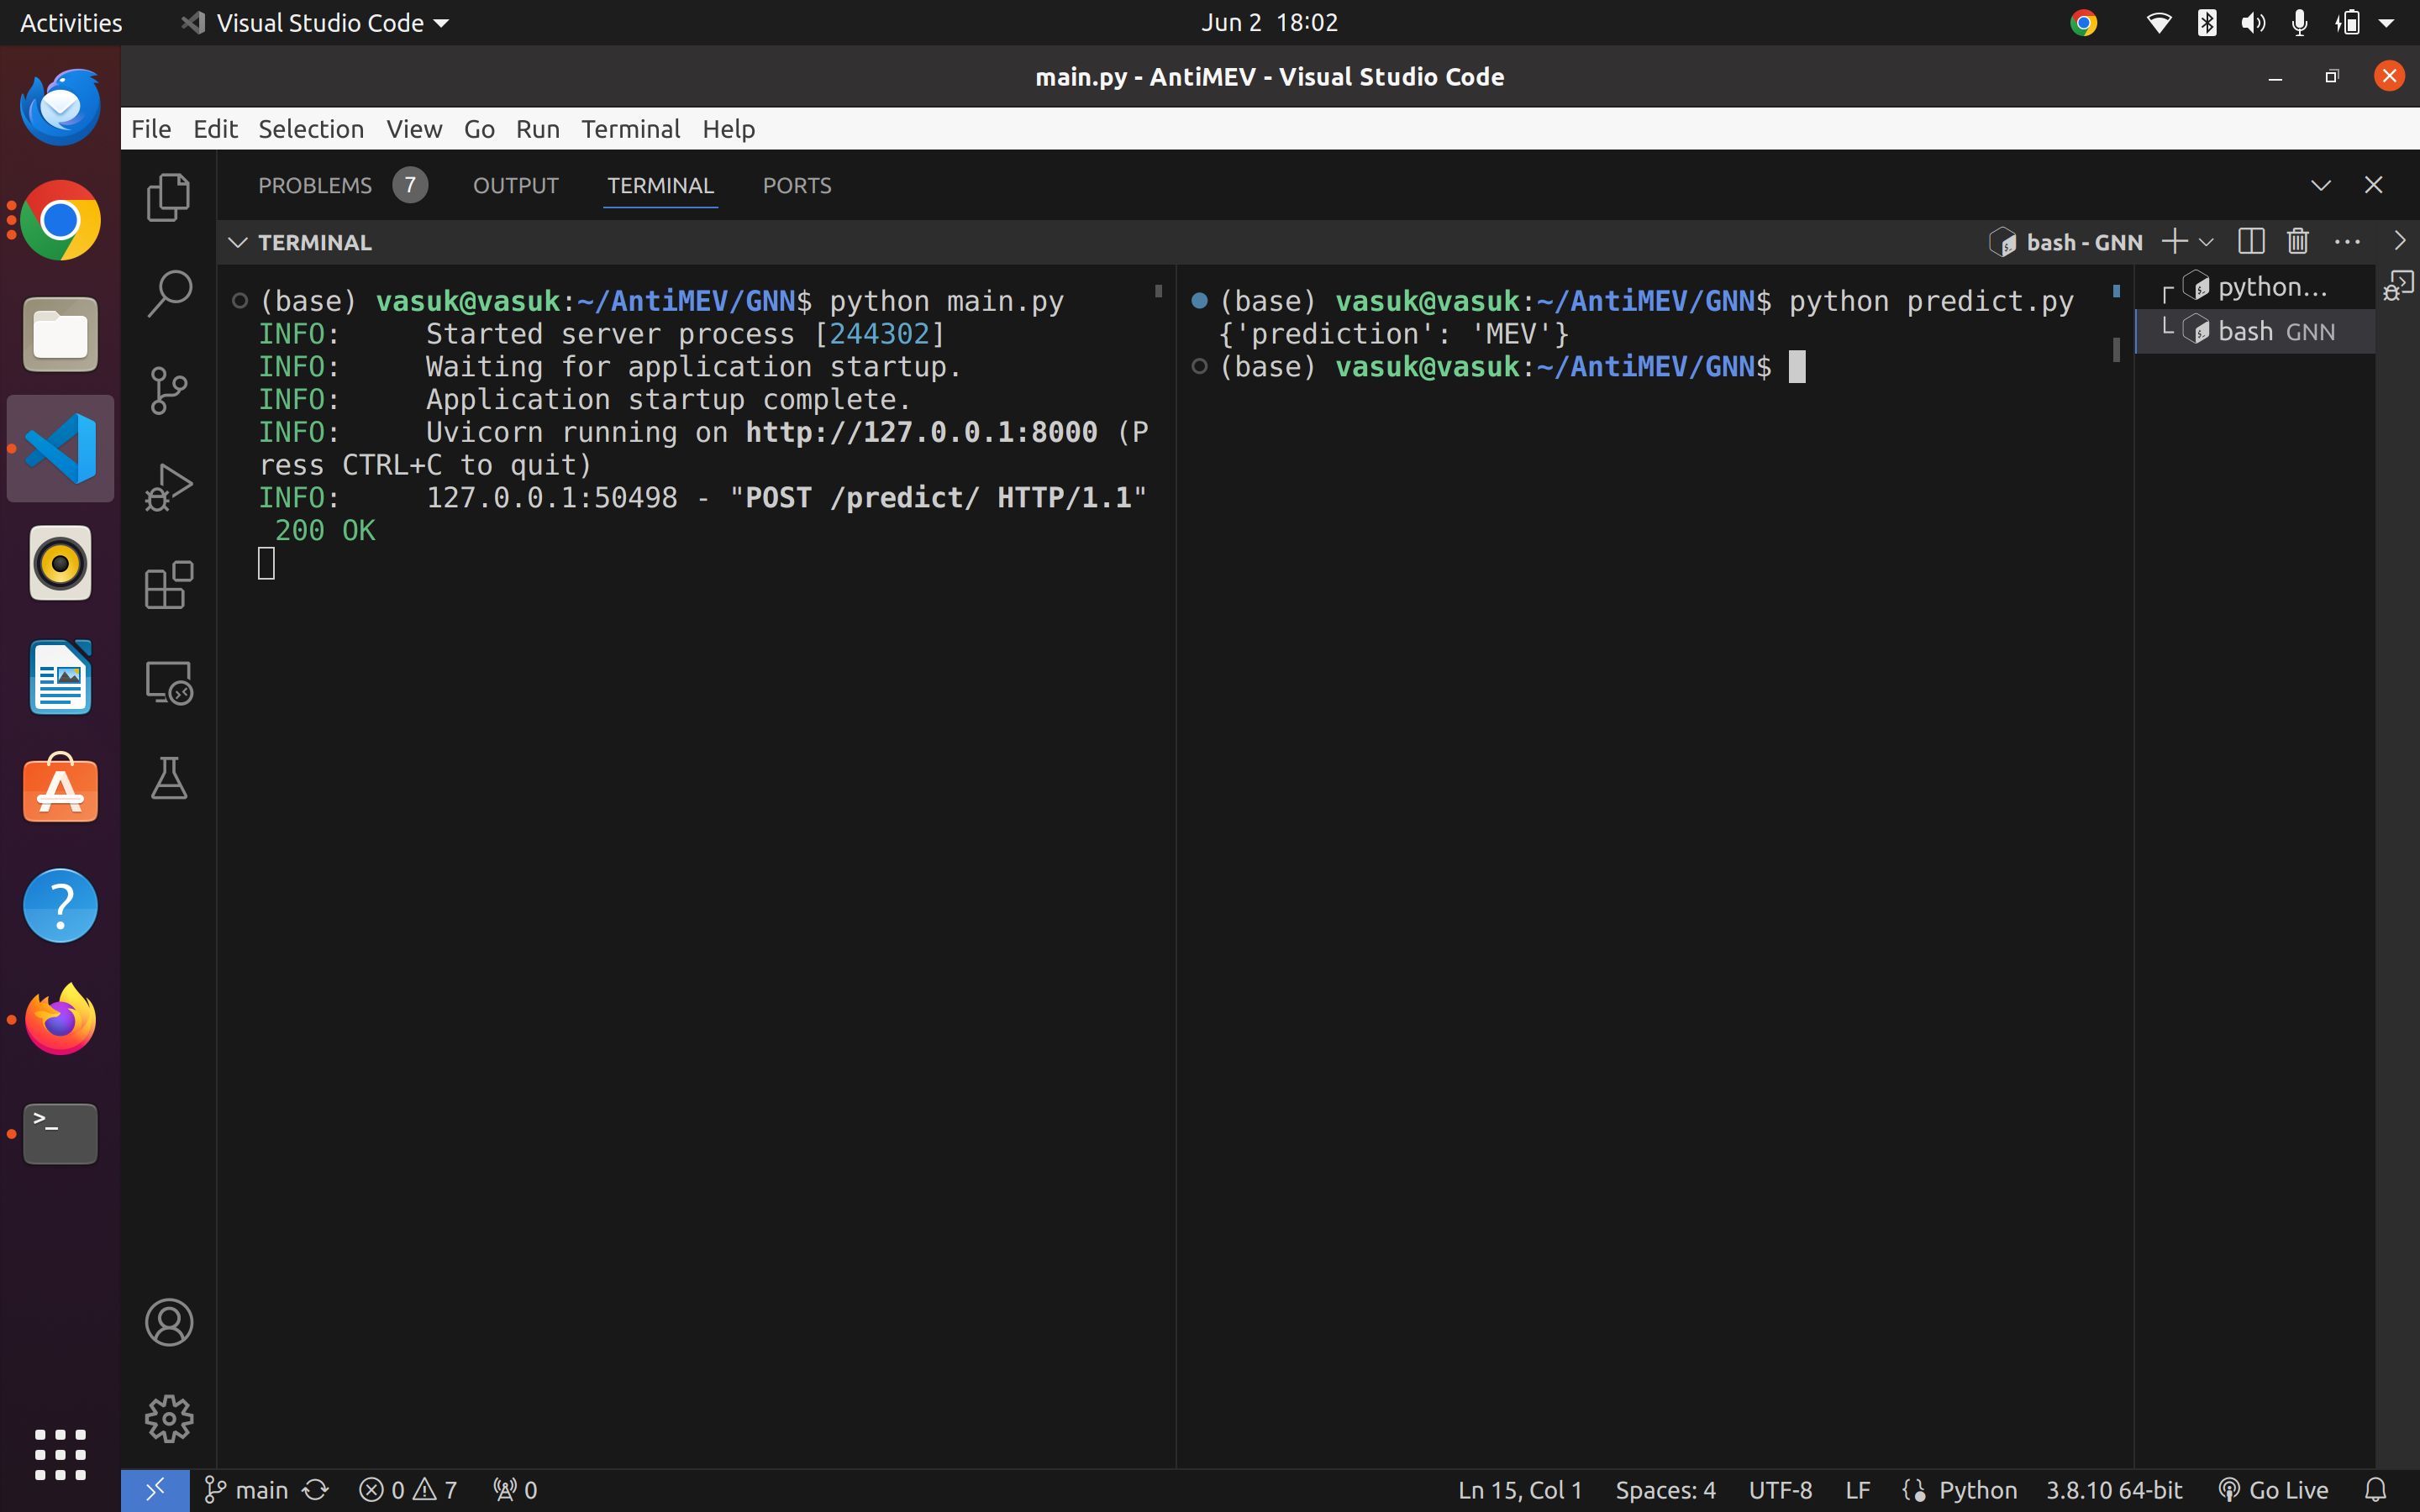Open the Manage gear icon
Image resolution: width=2420 pixels, height=1512 pixels.
click(168, 1418)
